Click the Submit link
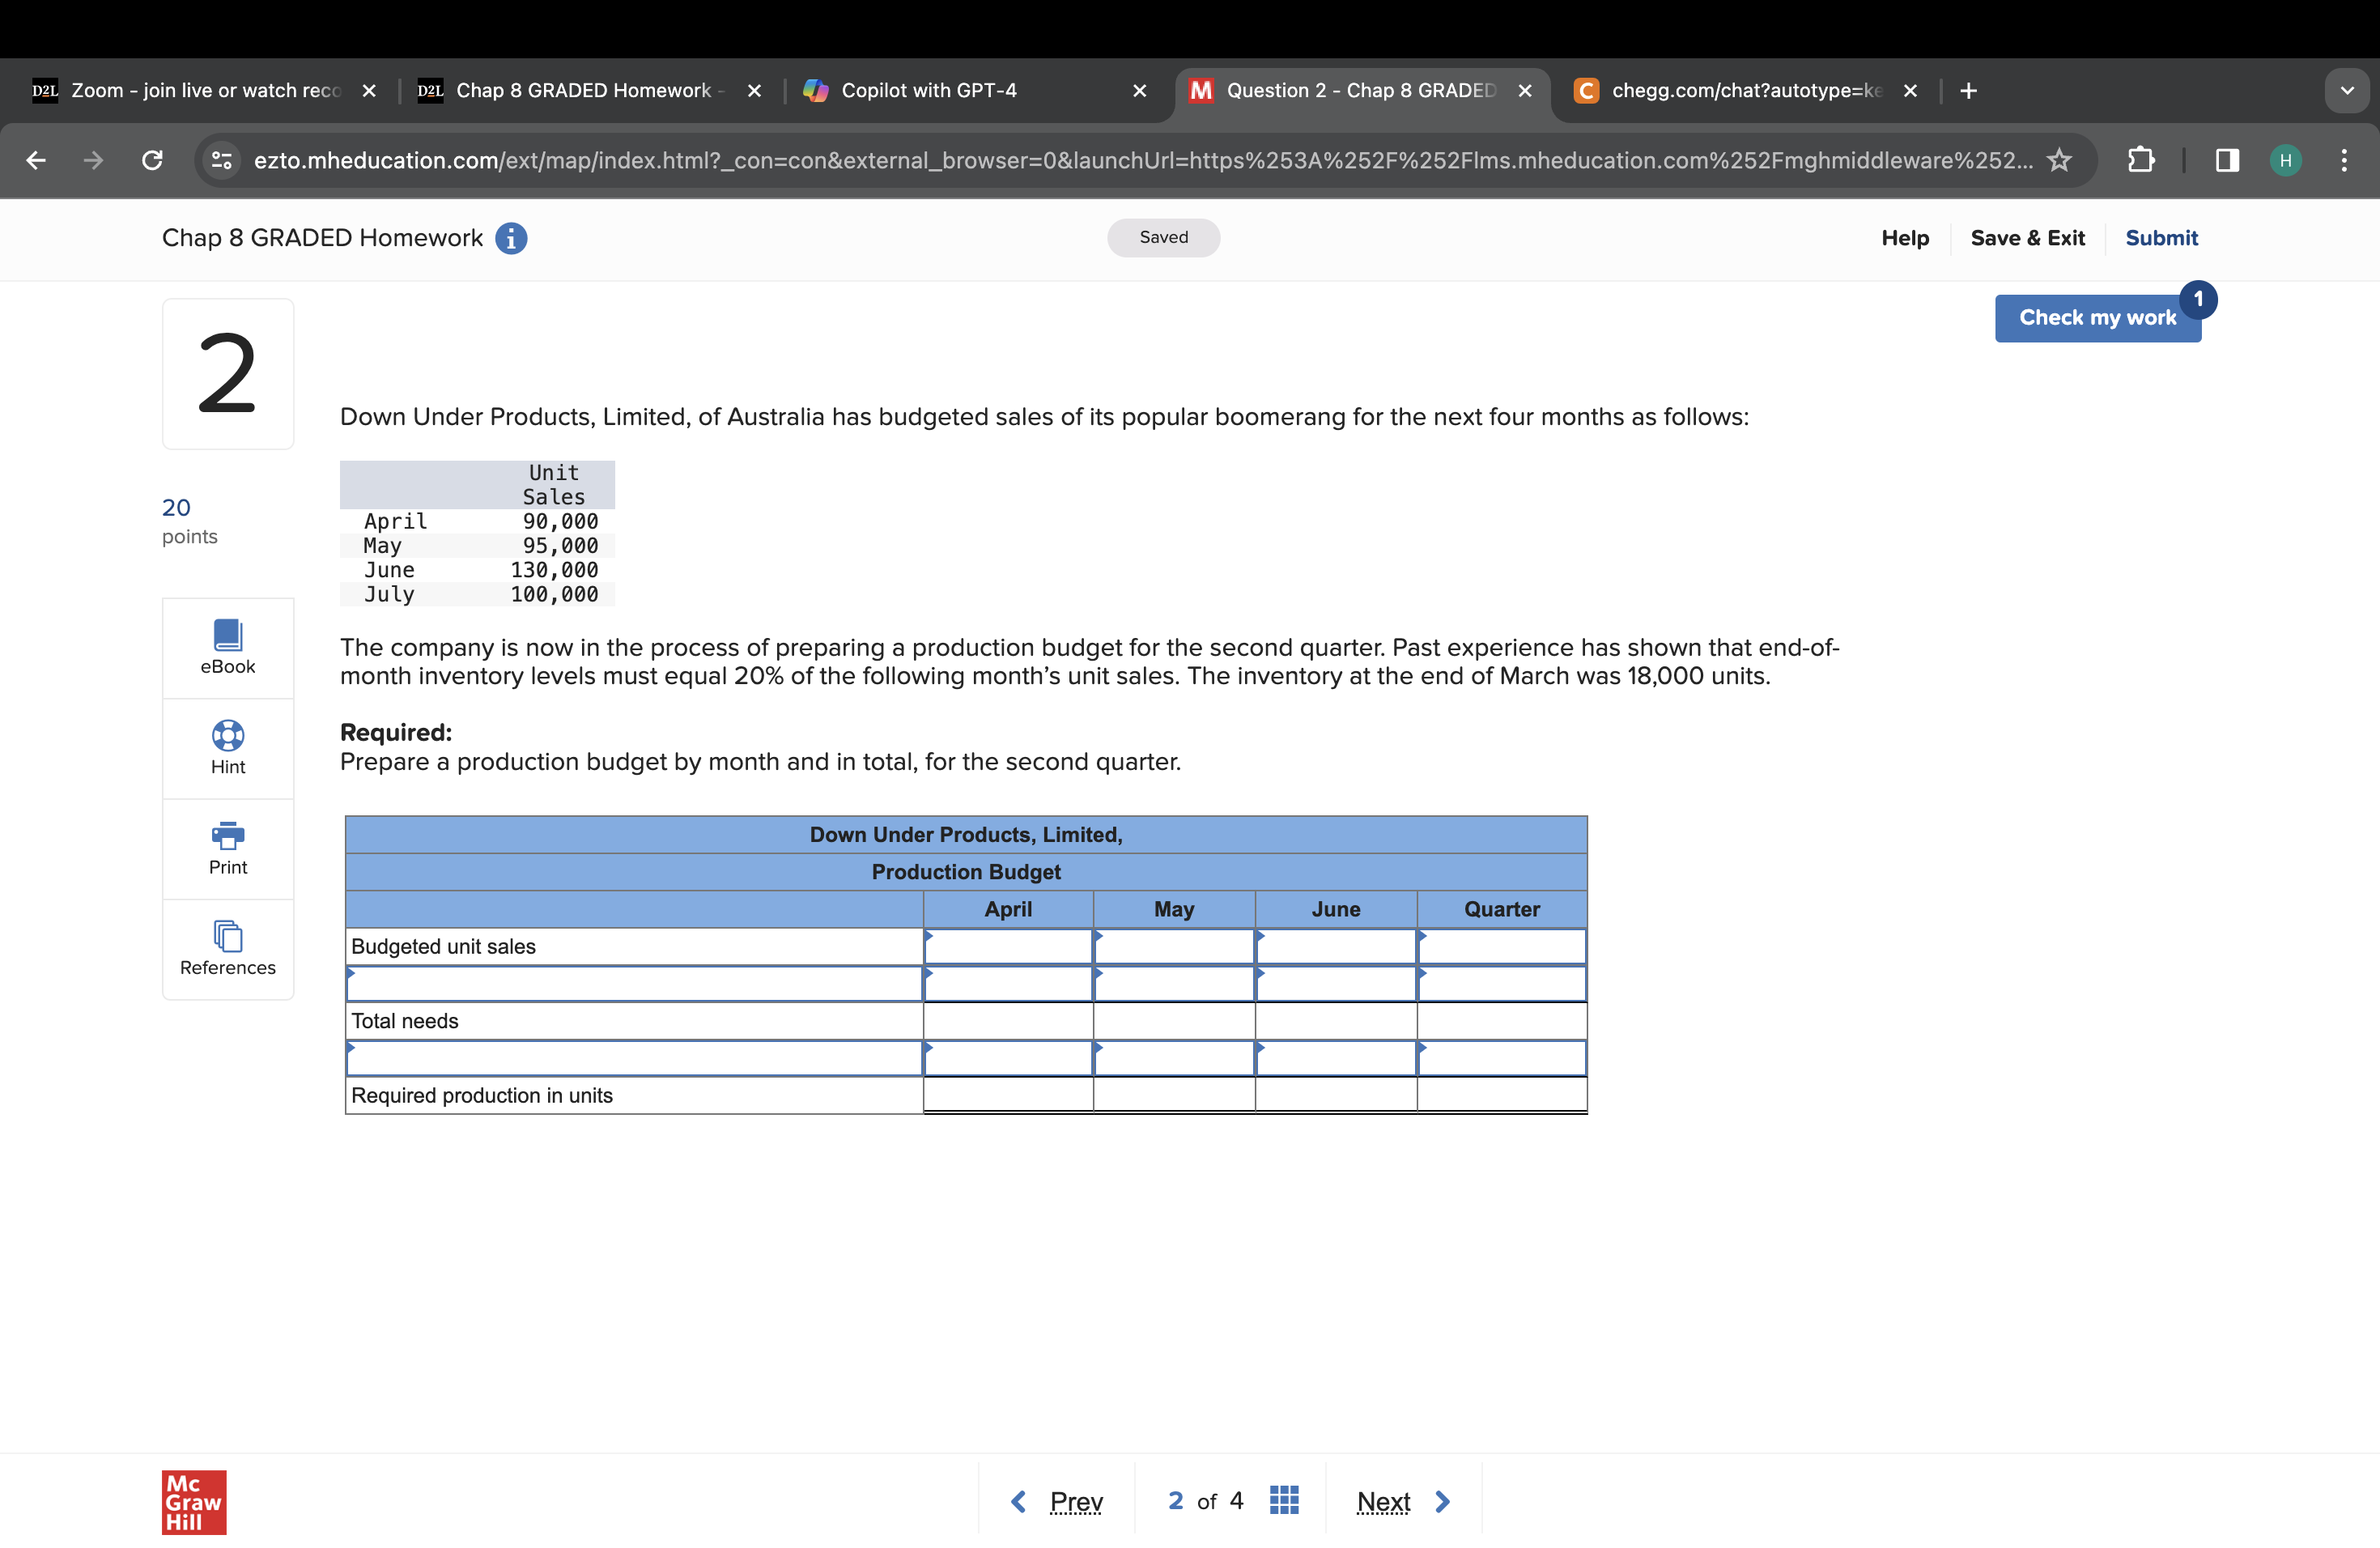The height and width of the screenshot is (1548, 2380). pyautogui.click(x=2161, y=238)
